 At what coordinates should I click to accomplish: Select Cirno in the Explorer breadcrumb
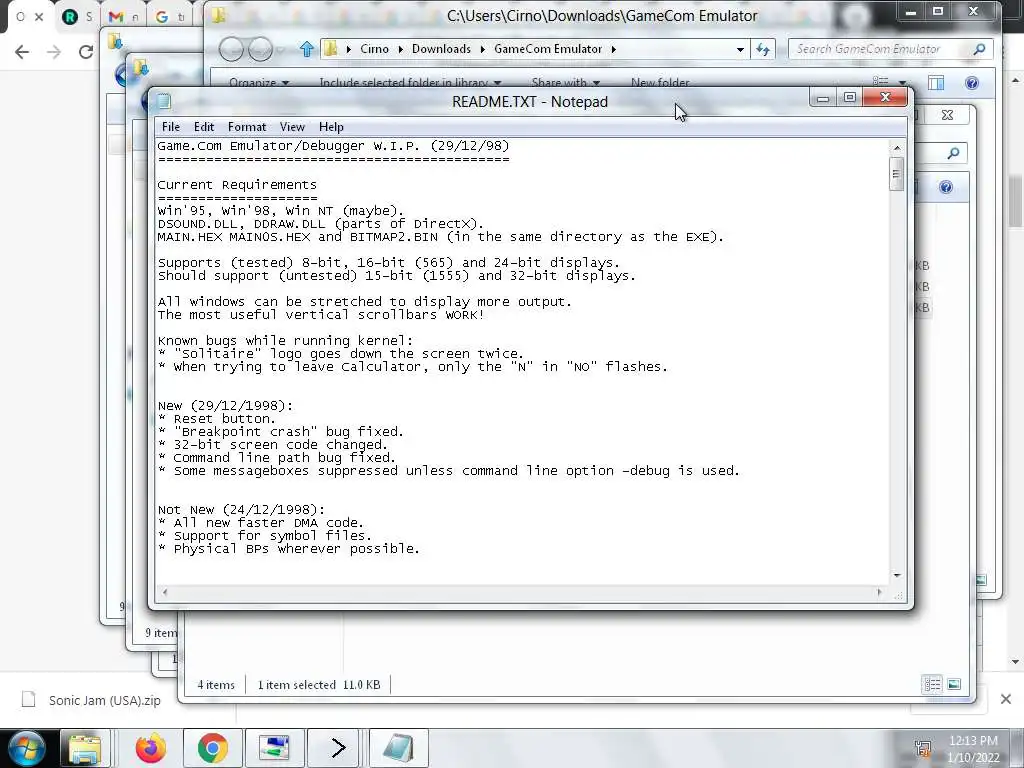coord(374,49)
